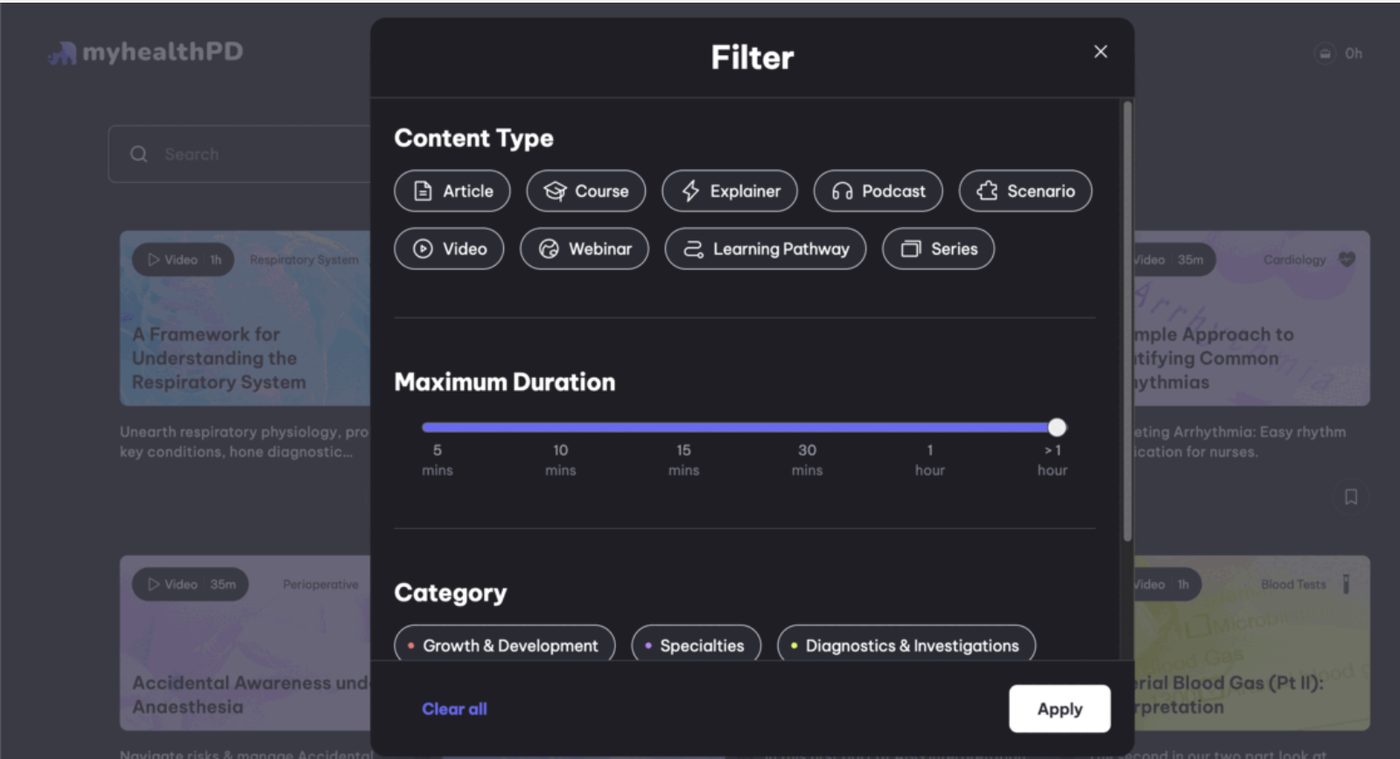Click the Blood Tests test-tube icon
The image size is (1400, 759).
pyautogui.click(x=1345, y=584)
